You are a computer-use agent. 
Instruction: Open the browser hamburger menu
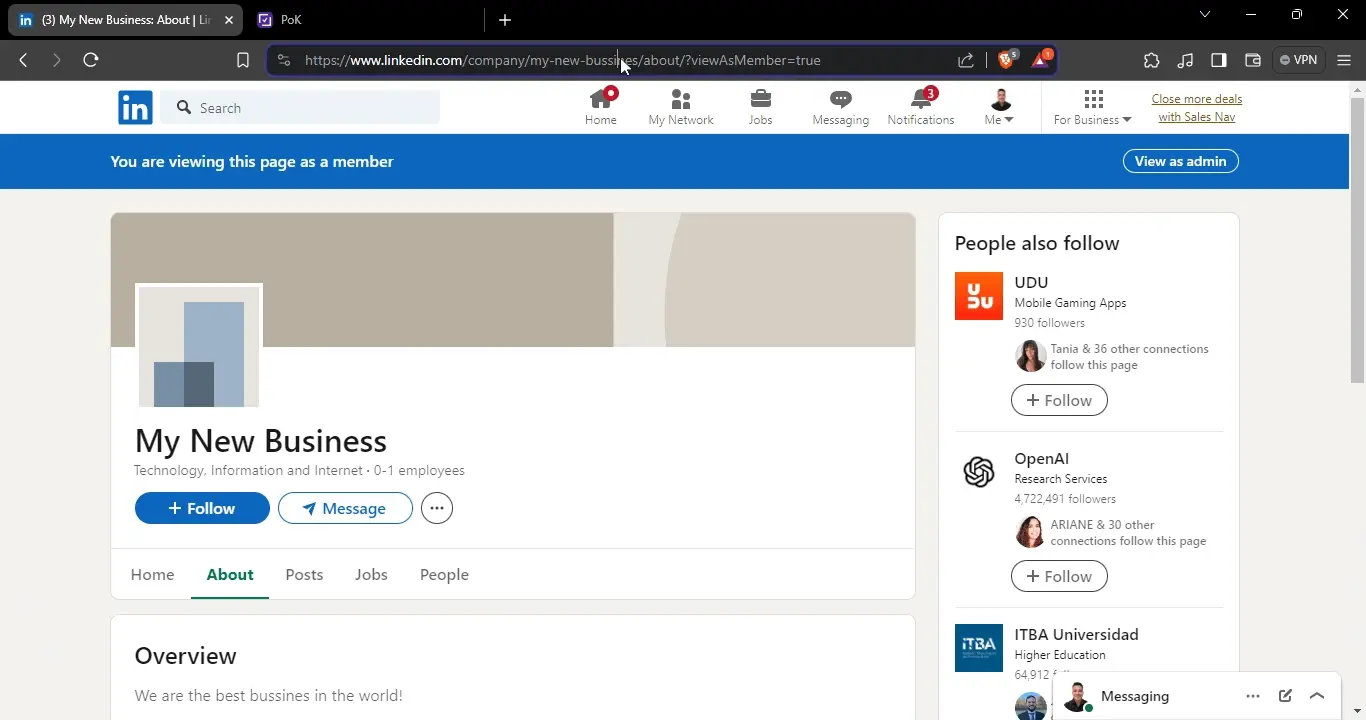pos(1344,60)
